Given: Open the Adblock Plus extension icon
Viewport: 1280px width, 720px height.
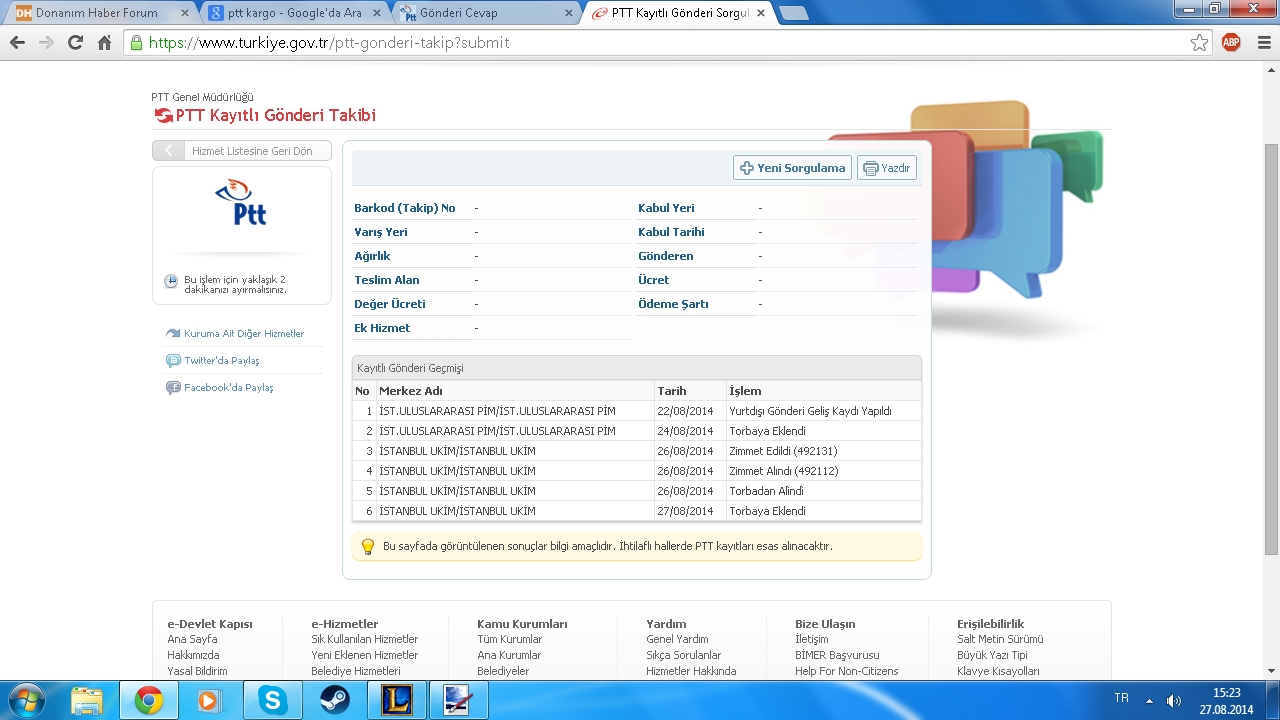Looking at the screenshot, I should (x=1231, y=42).
